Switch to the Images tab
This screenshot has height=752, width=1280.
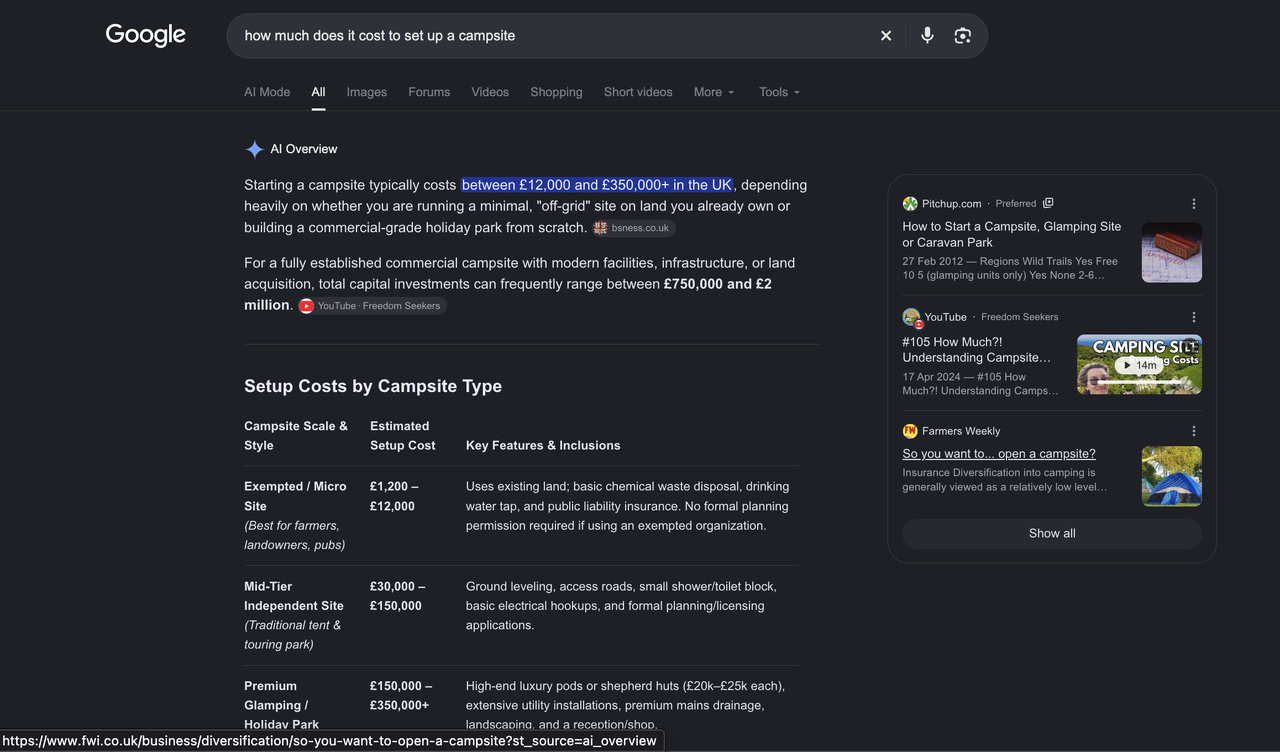coord(367,92)
